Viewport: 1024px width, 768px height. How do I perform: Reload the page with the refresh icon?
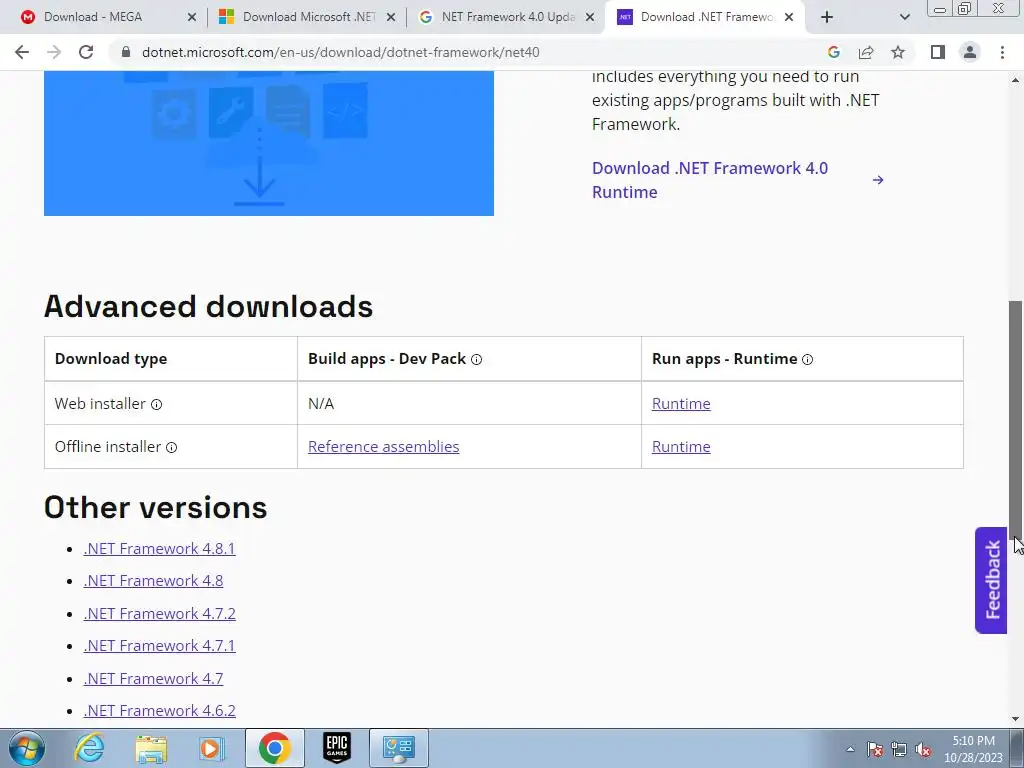(86, 52)
